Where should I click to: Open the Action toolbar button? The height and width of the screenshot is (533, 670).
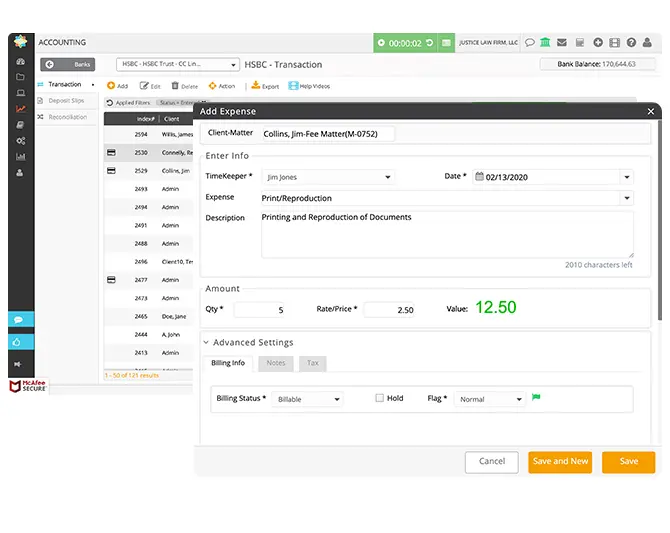(x=222, y=86)
